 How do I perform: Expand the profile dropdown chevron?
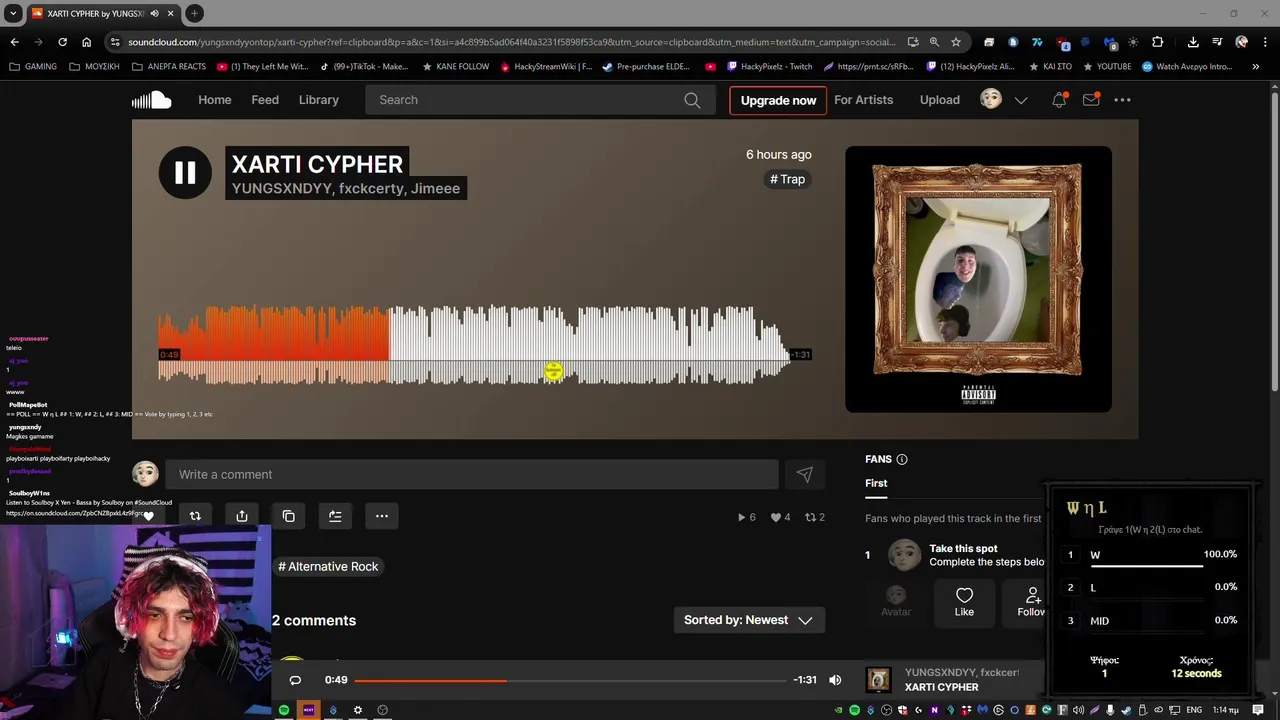pyautogui.click(x=1021, y=100)
